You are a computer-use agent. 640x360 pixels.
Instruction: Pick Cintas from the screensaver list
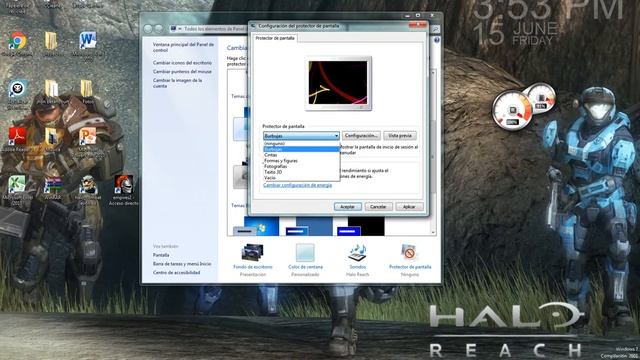pos(301,155)
